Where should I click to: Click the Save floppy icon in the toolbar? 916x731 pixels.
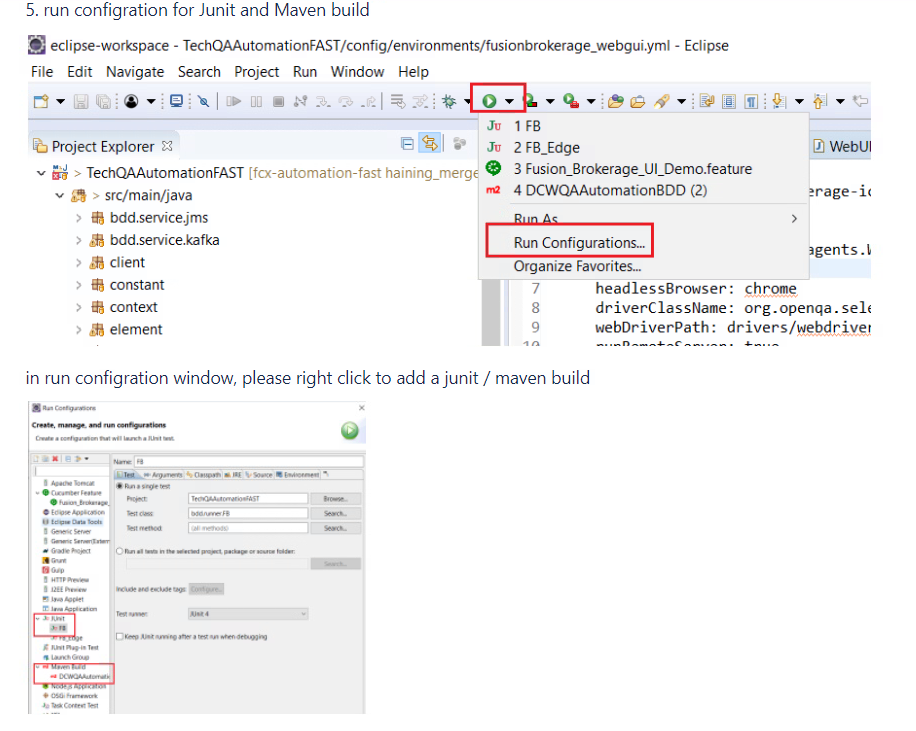coord(81,102)
